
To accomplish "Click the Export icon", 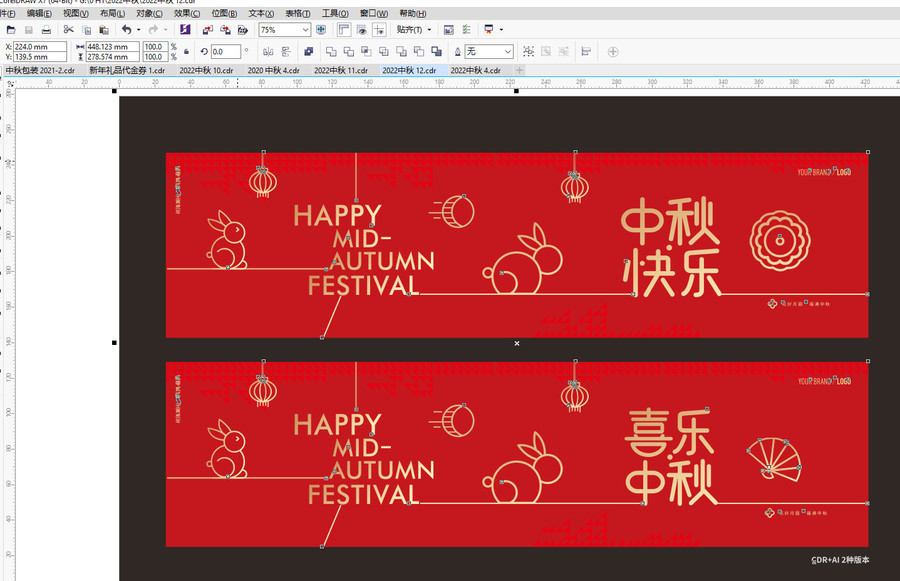I will 225,30.
